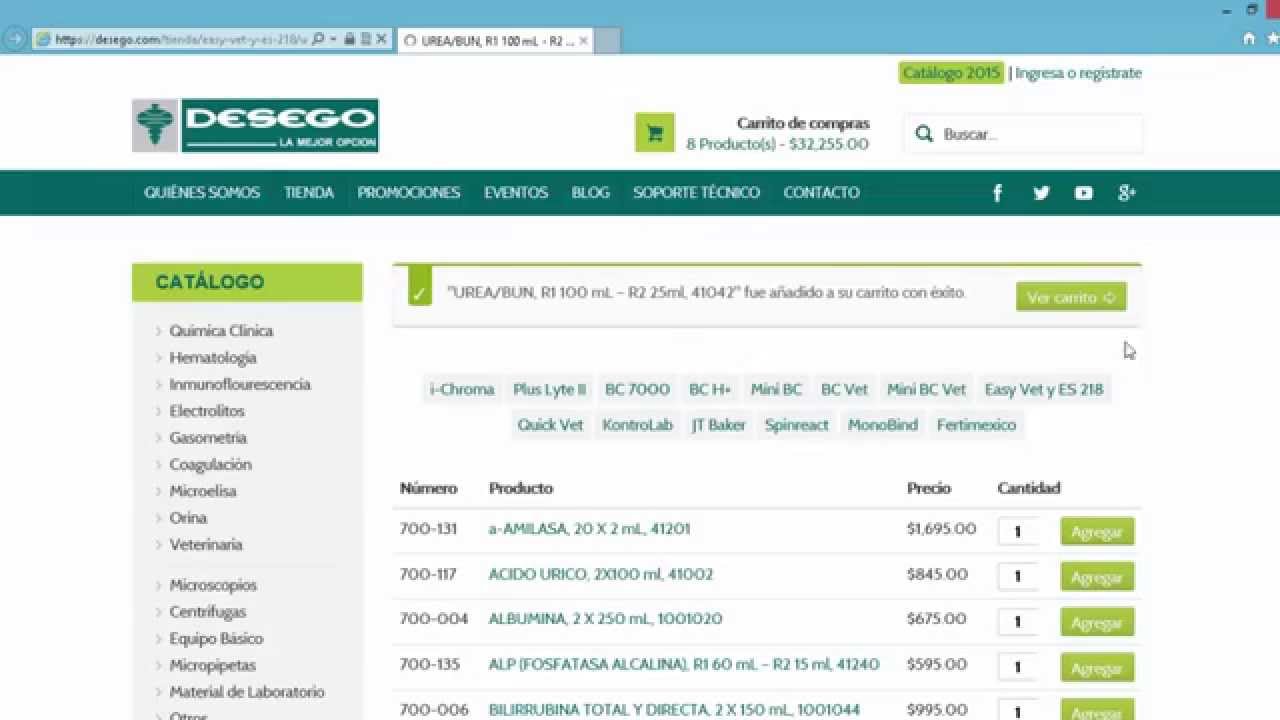Open Catálogo 2015 link
This screenshot has height=720, width=1280.
click(951, 73)
